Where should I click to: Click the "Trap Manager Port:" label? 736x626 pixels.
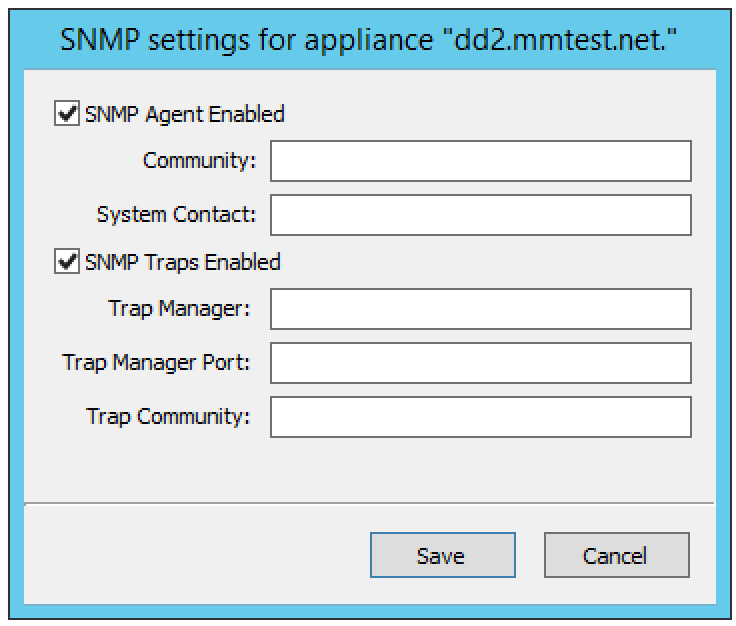[x=156, y=363]
